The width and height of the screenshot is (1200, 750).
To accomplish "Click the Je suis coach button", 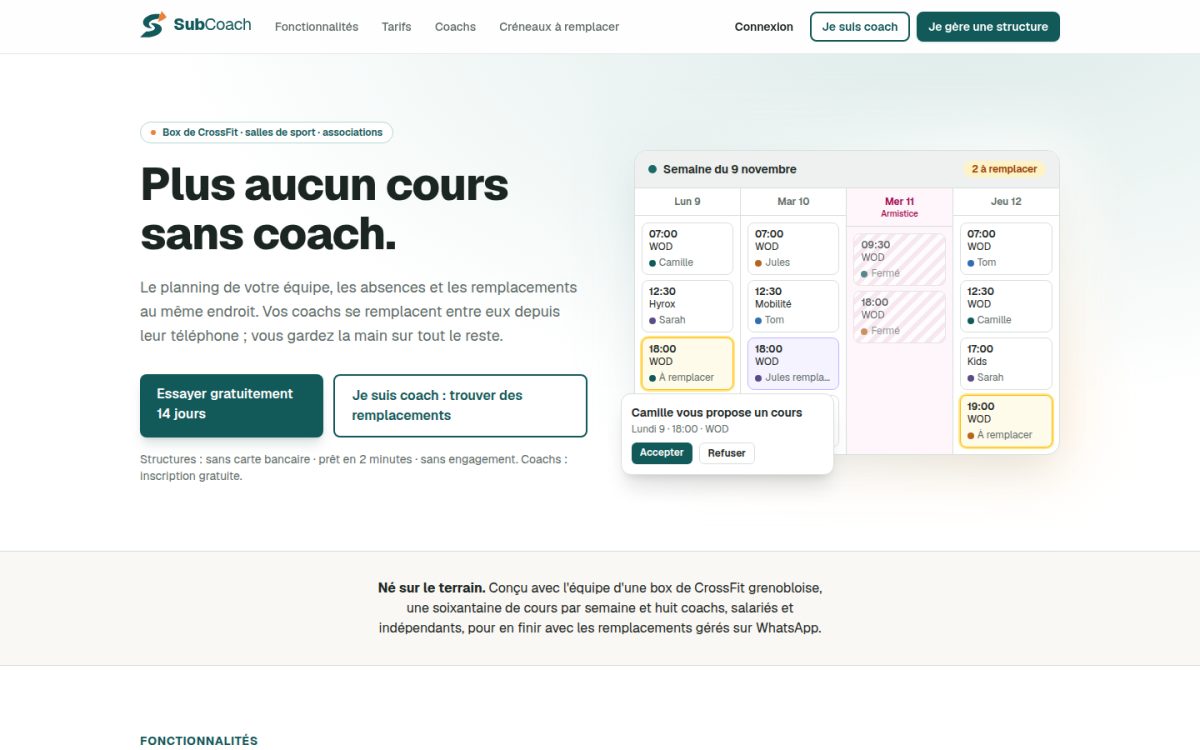I will coord(860,27).
